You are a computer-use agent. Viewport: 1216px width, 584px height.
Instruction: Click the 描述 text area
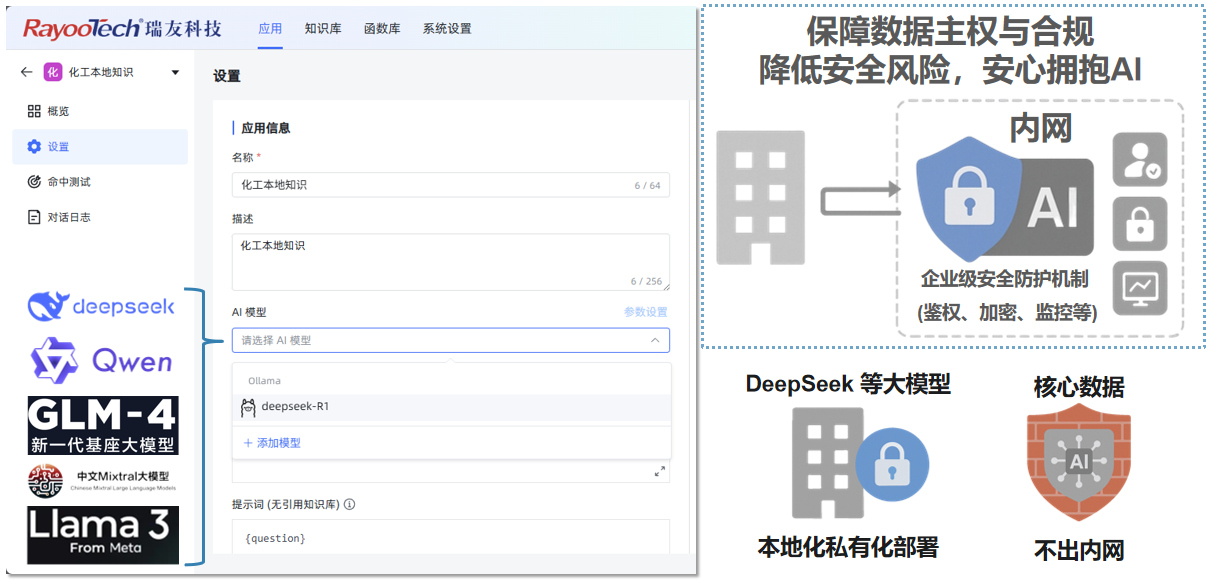[x=450, y=261]
